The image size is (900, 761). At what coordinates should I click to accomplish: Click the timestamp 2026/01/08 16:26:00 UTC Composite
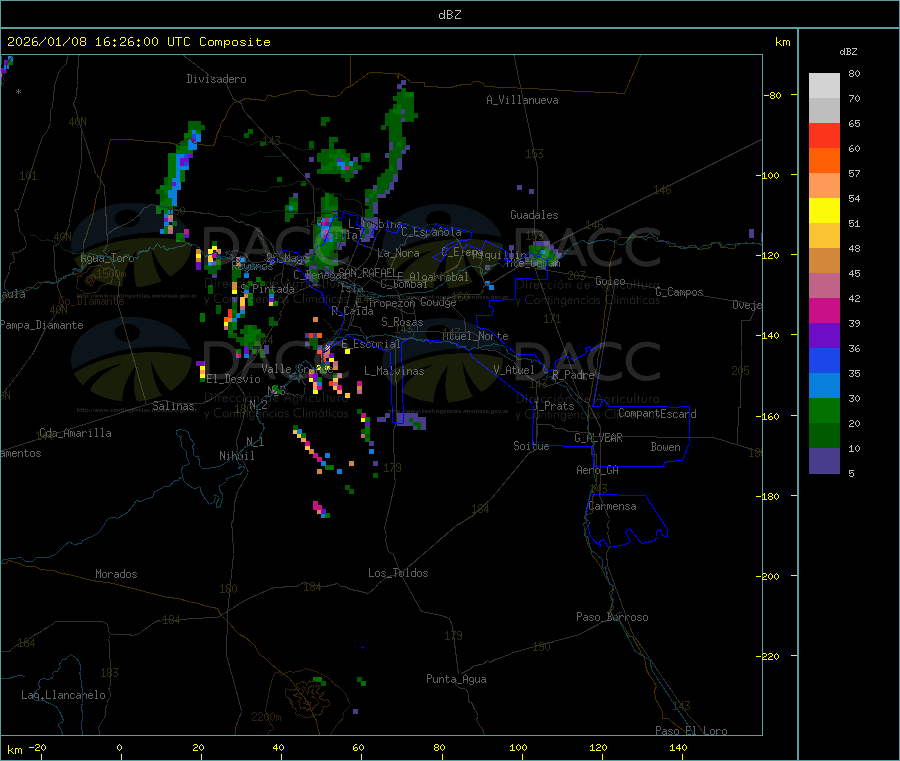click(138, 42)
